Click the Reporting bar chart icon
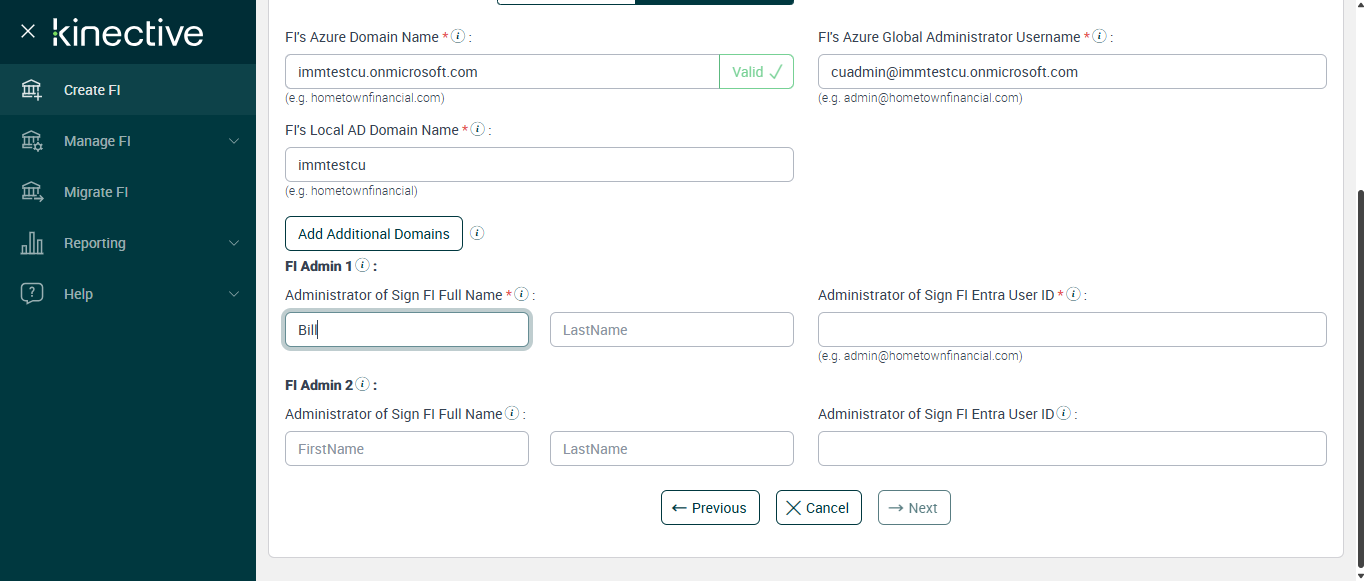Image resolution: width=1366 pixels, height=581 pixels. pos(32,243)
